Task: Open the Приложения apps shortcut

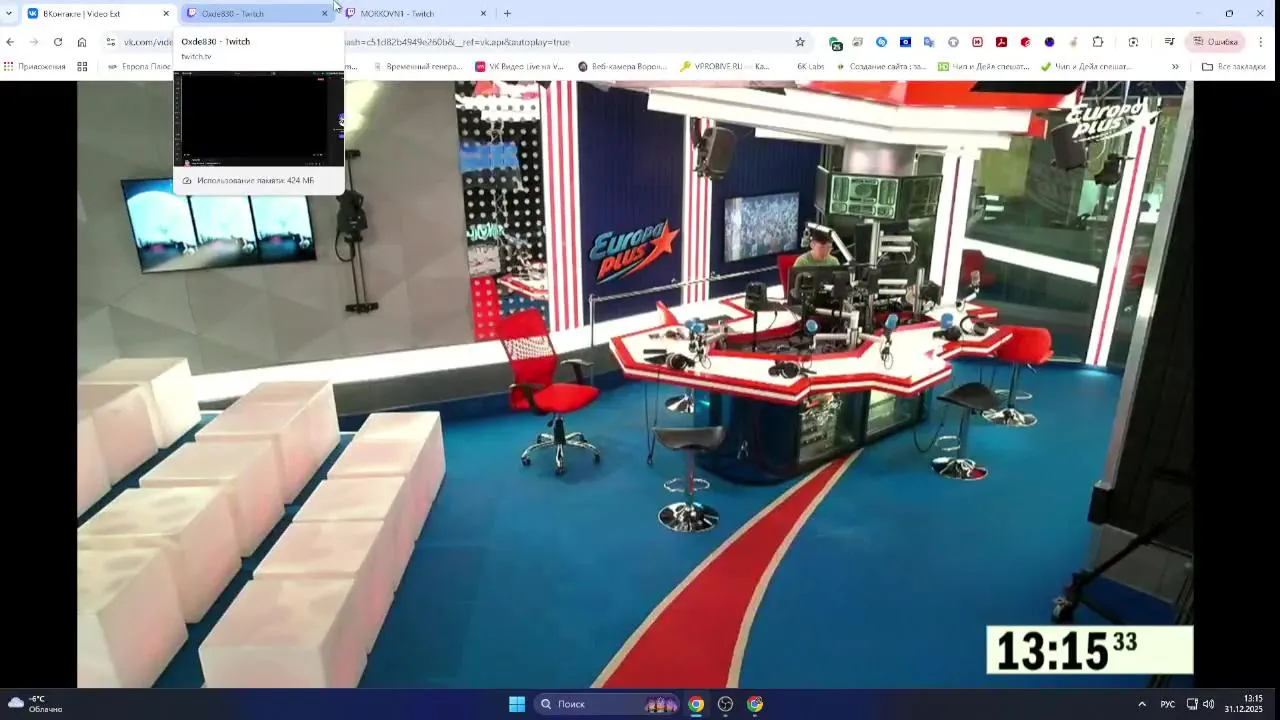Action: coord(35,67)
